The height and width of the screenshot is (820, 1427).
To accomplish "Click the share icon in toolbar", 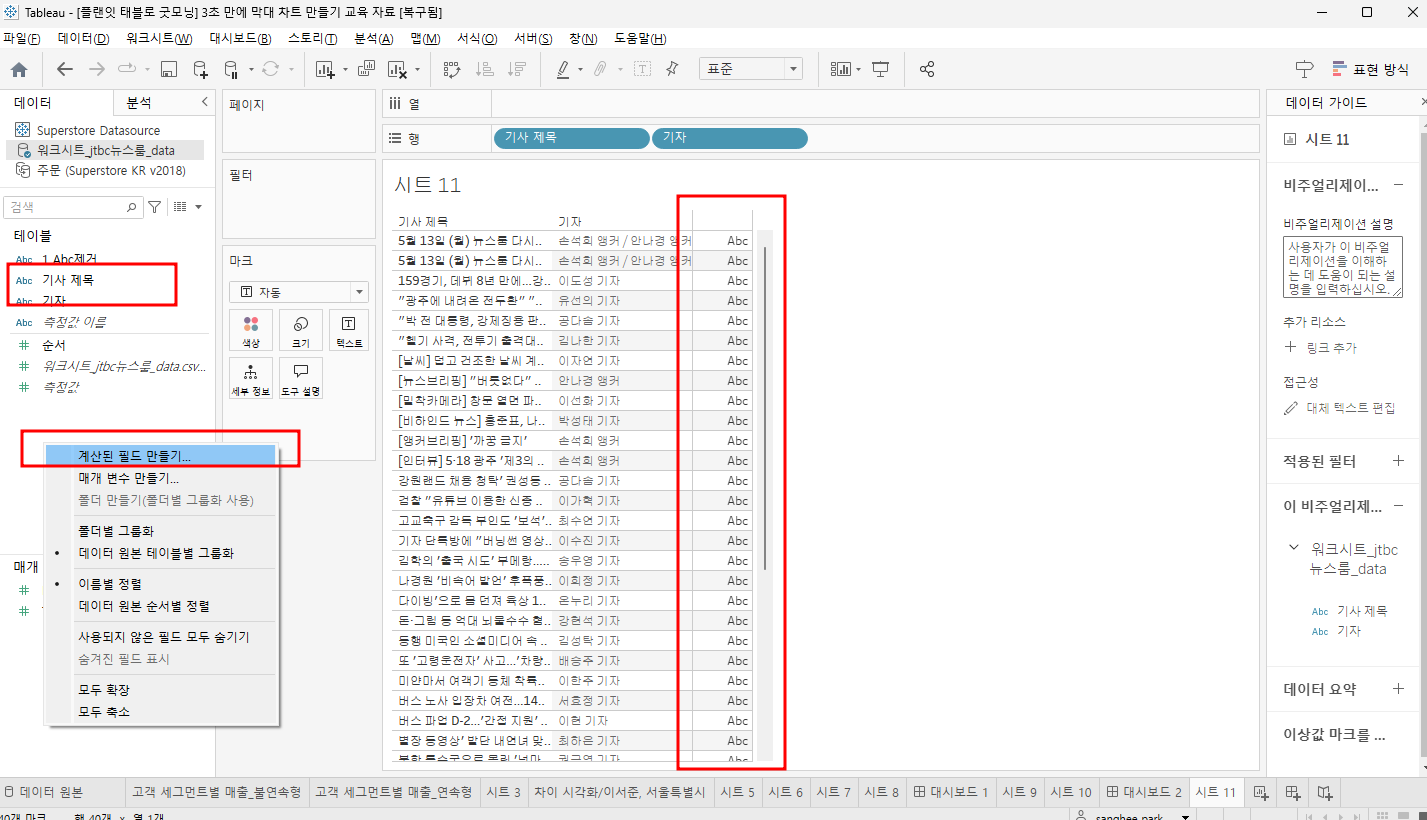I will pos(927,69).
